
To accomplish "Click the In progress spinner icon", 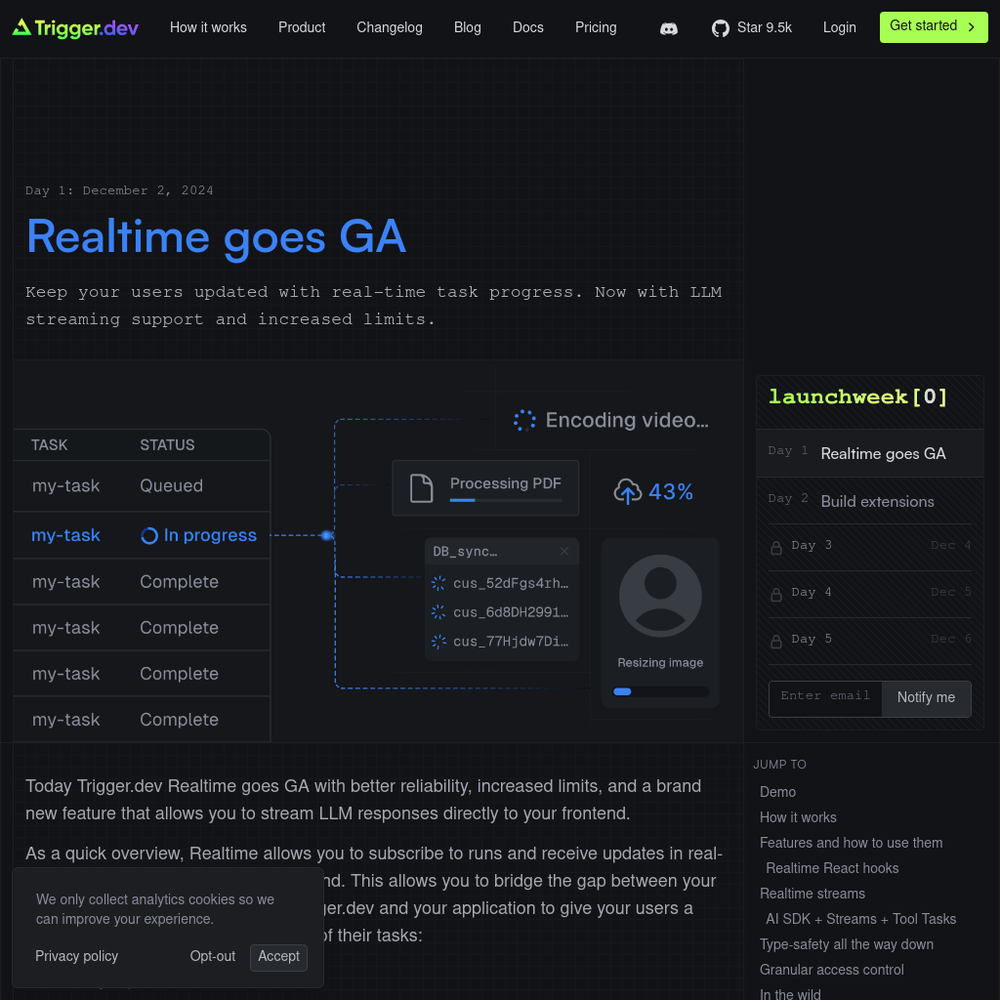I will click(x=149, y=536).
